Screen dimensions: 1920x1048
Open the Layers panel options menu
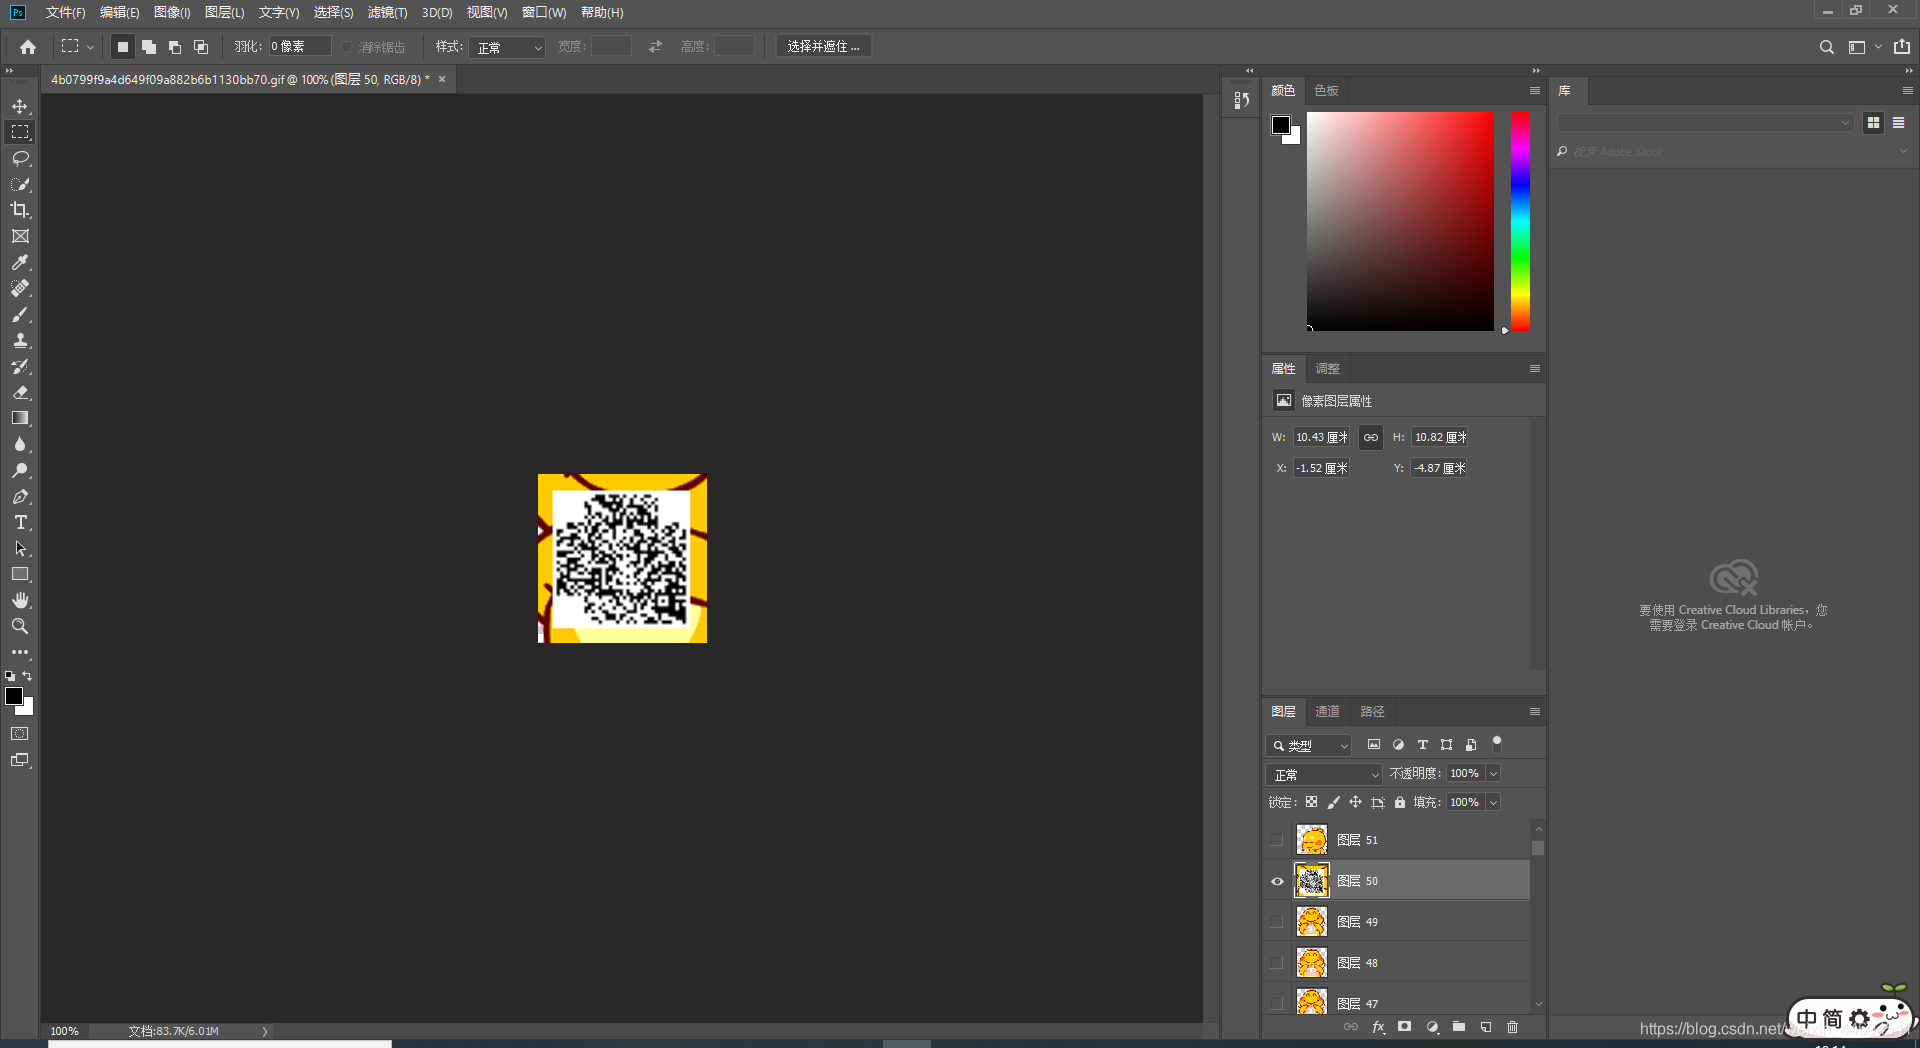(x=1535, y=712)
